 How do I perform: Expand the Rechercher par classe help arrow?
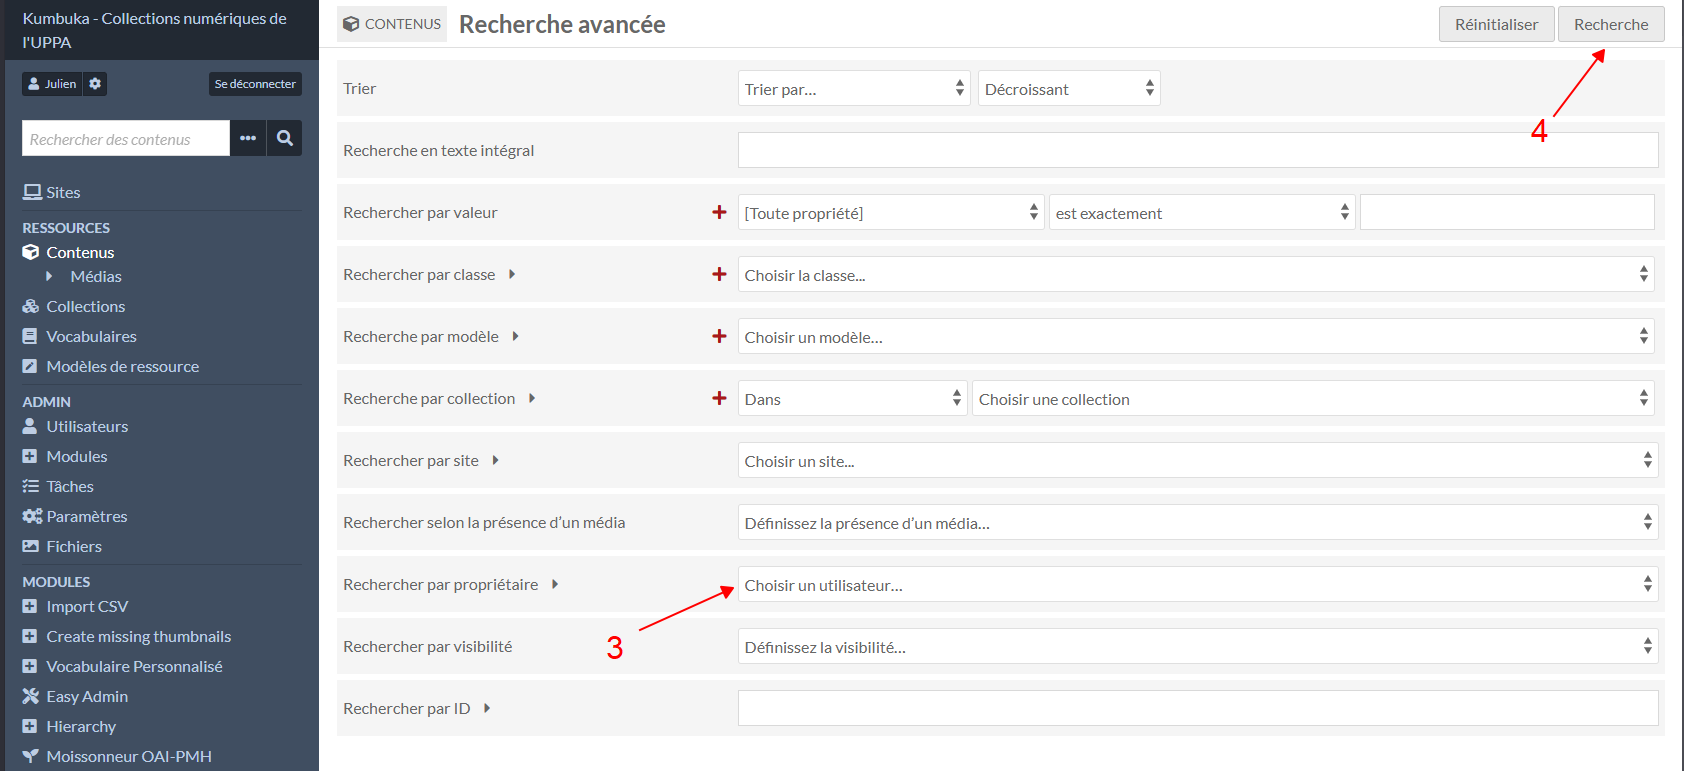click(512, 274)
